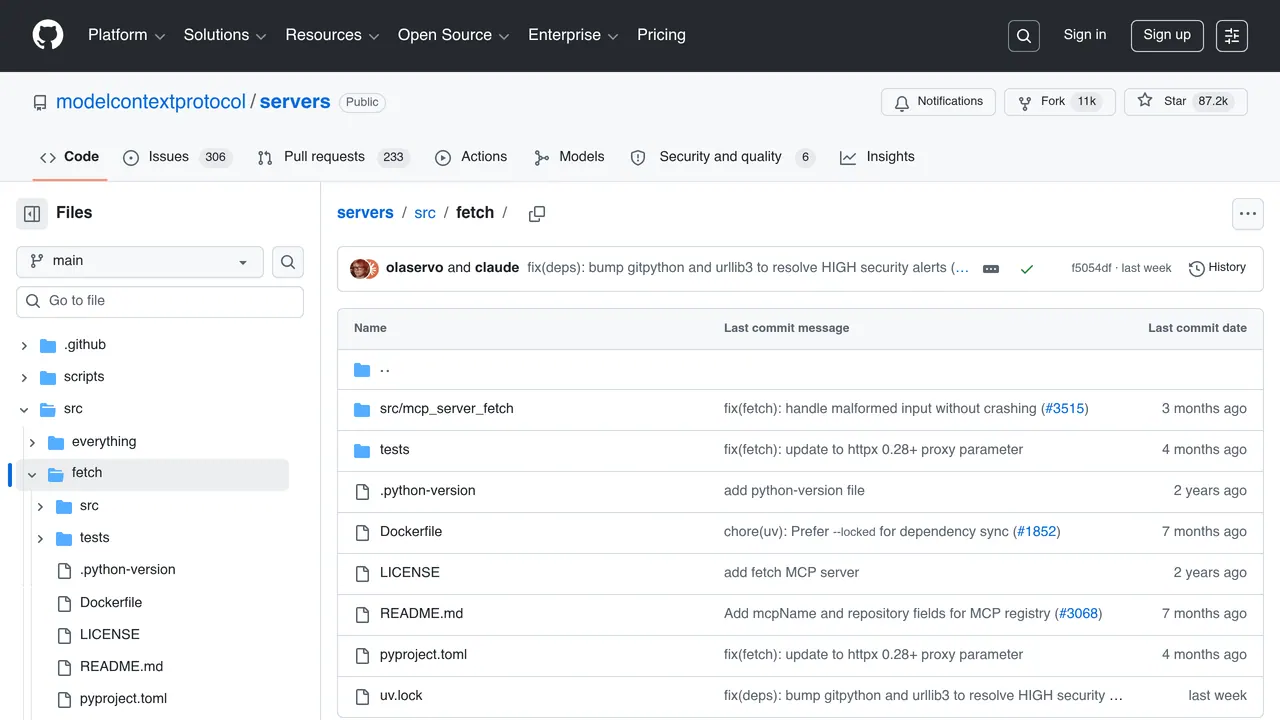
Task: Click the uv.lock file icon
Action: [362, 696]
